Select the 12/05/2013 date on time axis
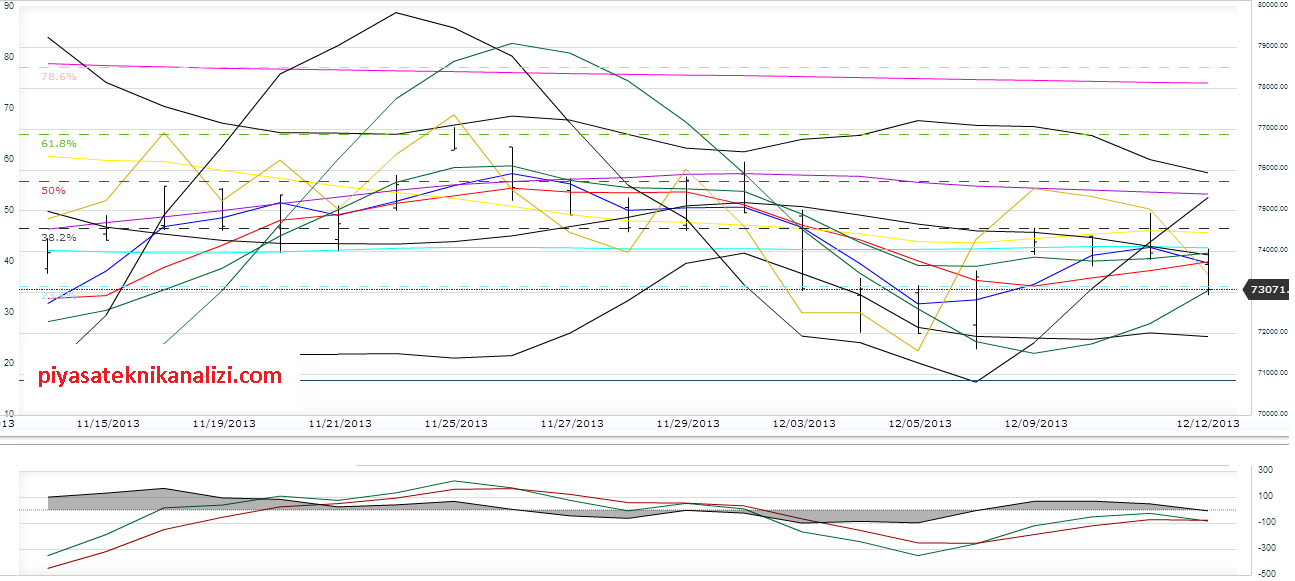The height and width of the screenshot is (581, 1295). click(920, 423)
